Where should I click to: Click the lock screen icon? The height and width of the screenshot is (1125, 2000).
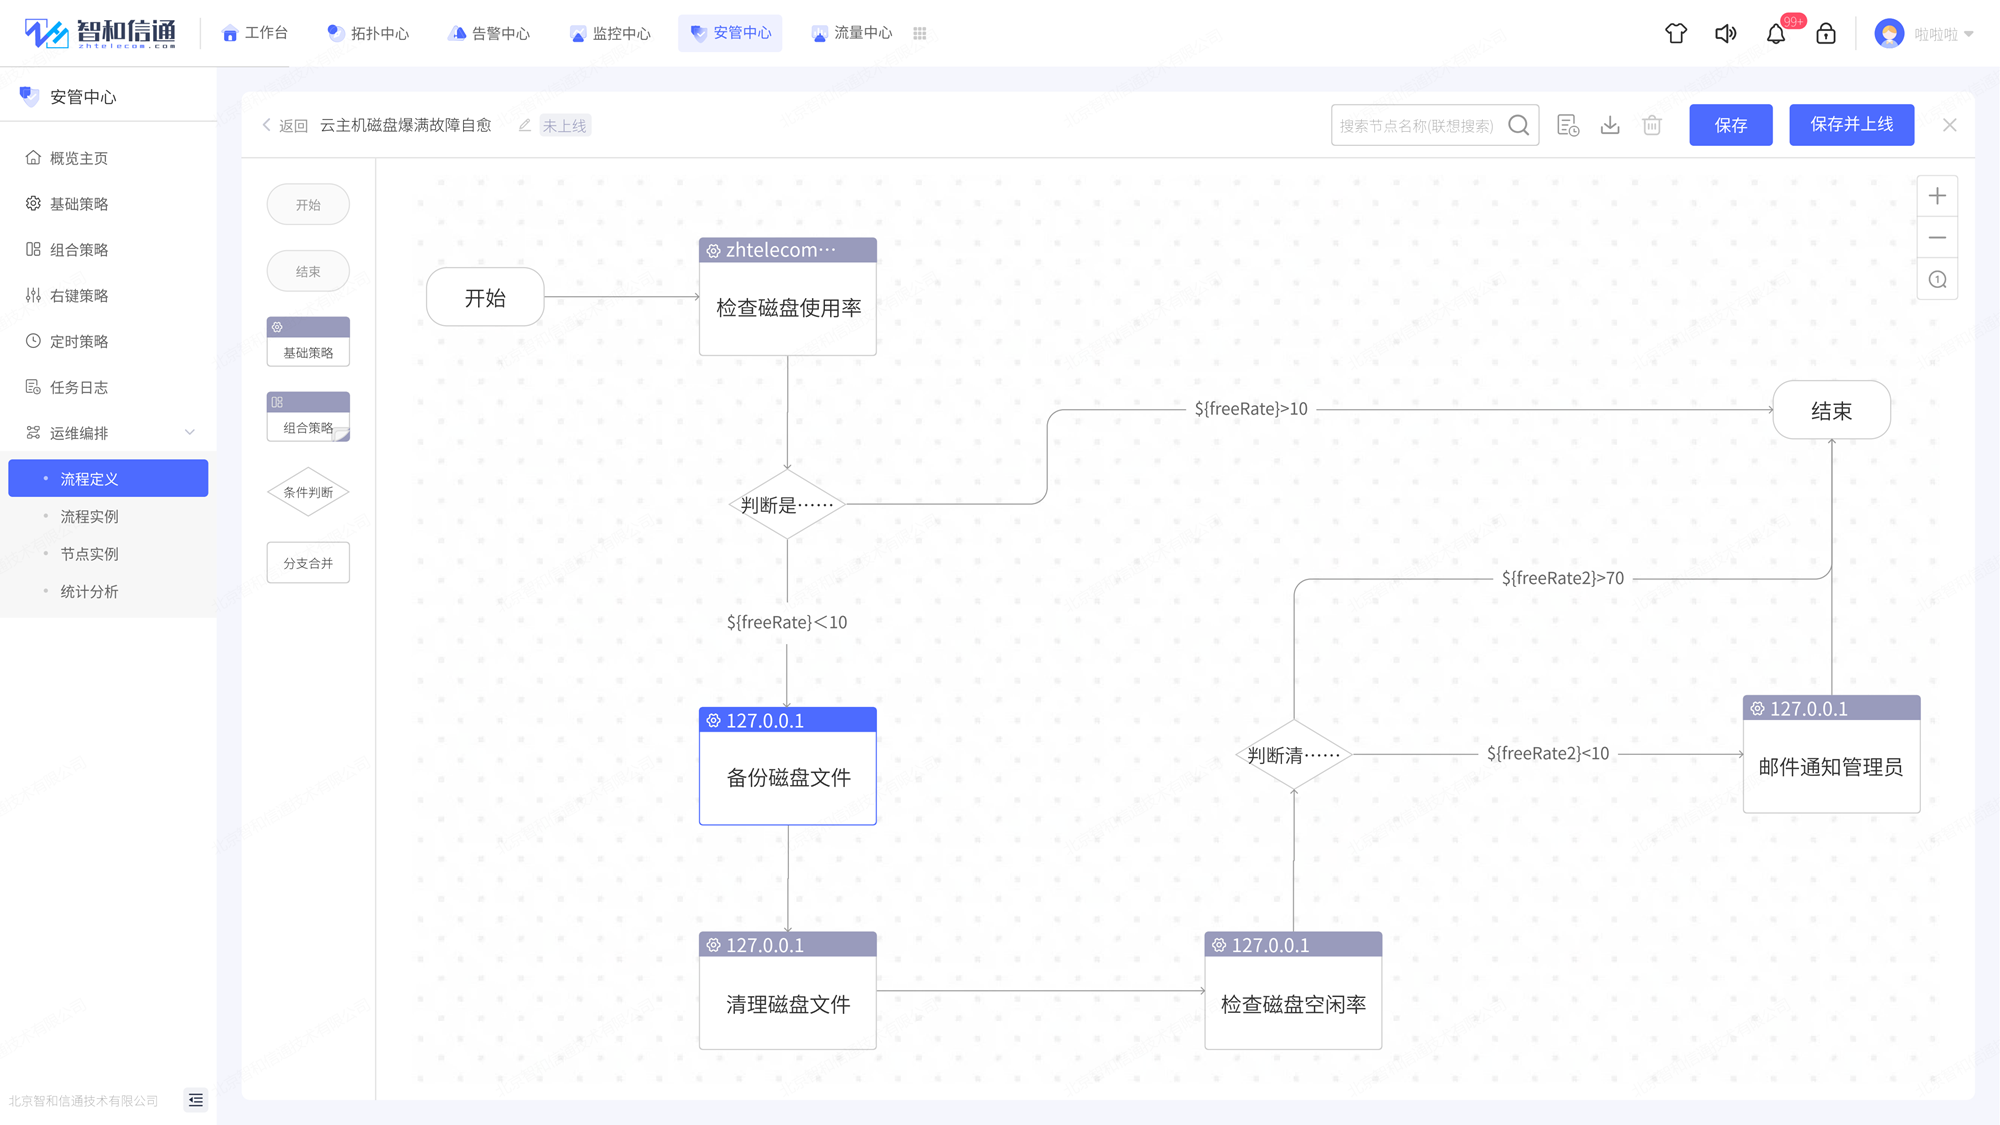1826,33
